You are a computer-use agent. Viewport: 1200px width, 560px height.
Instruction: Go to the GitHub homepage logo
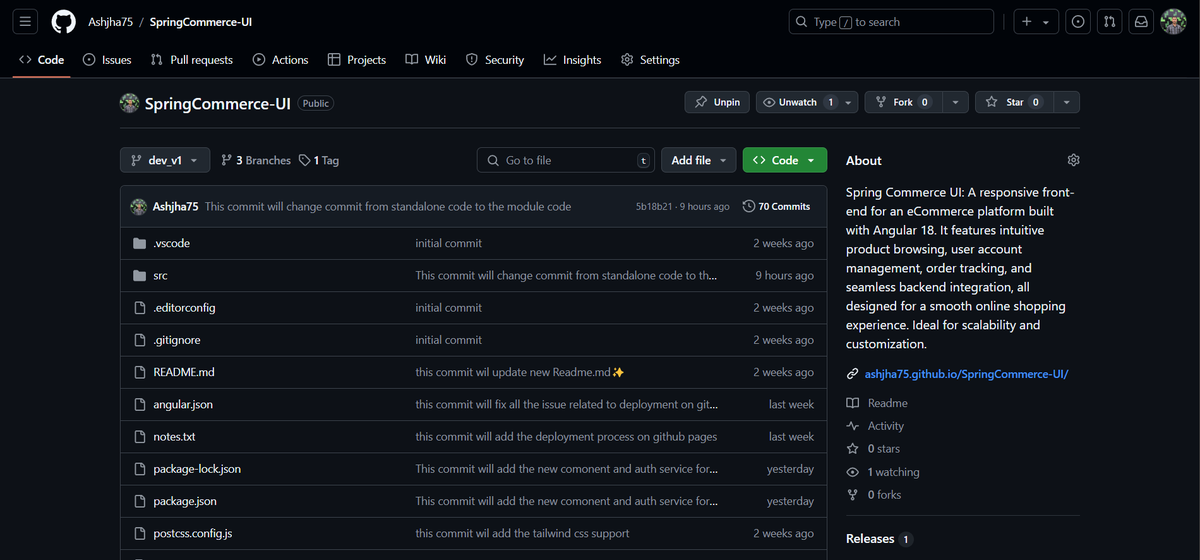pos(63,22)
